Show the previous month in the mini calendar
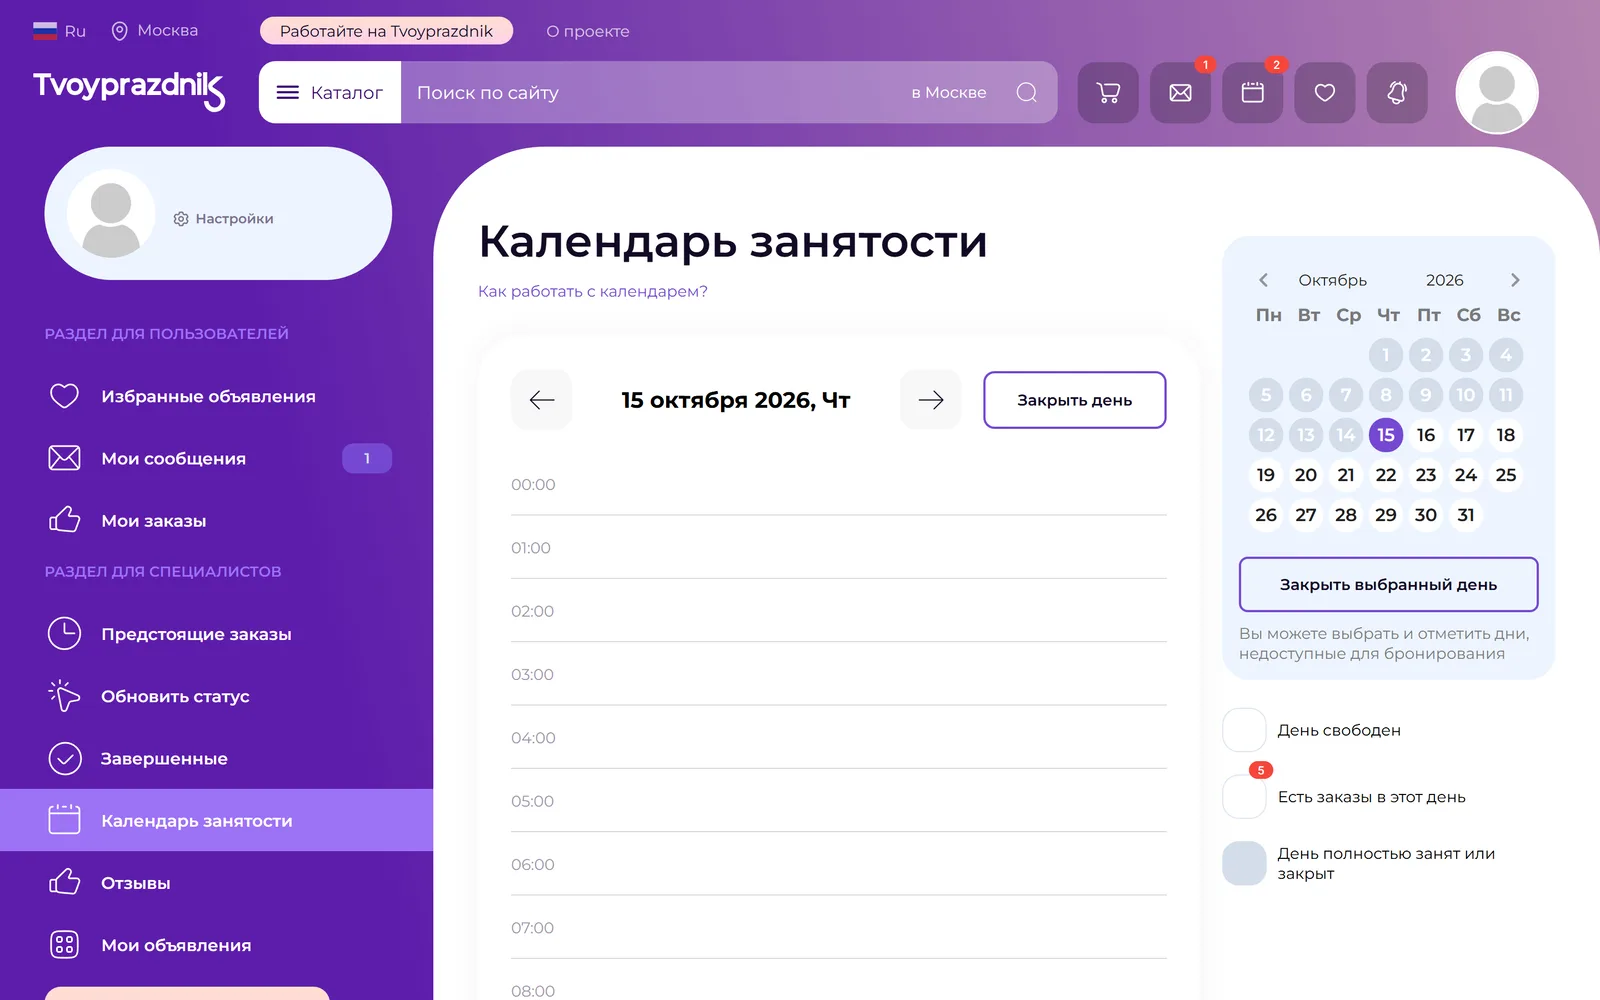This screenshot has width=1600, height=1000. coord(1263,280)
